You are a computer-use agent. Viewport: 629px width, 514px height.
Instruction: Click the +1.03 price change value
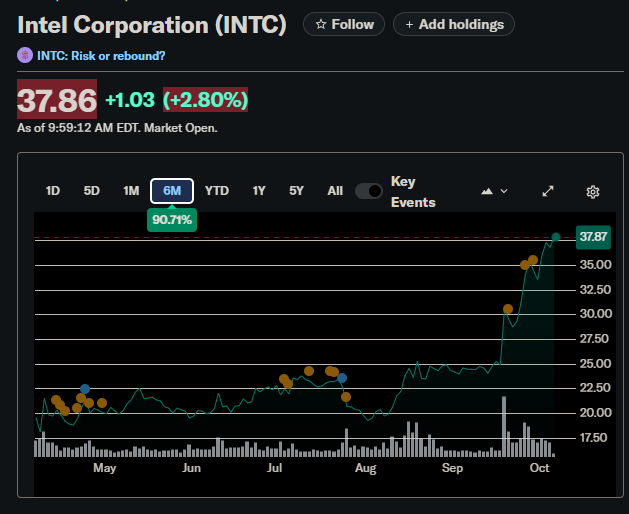coord(130,100)
